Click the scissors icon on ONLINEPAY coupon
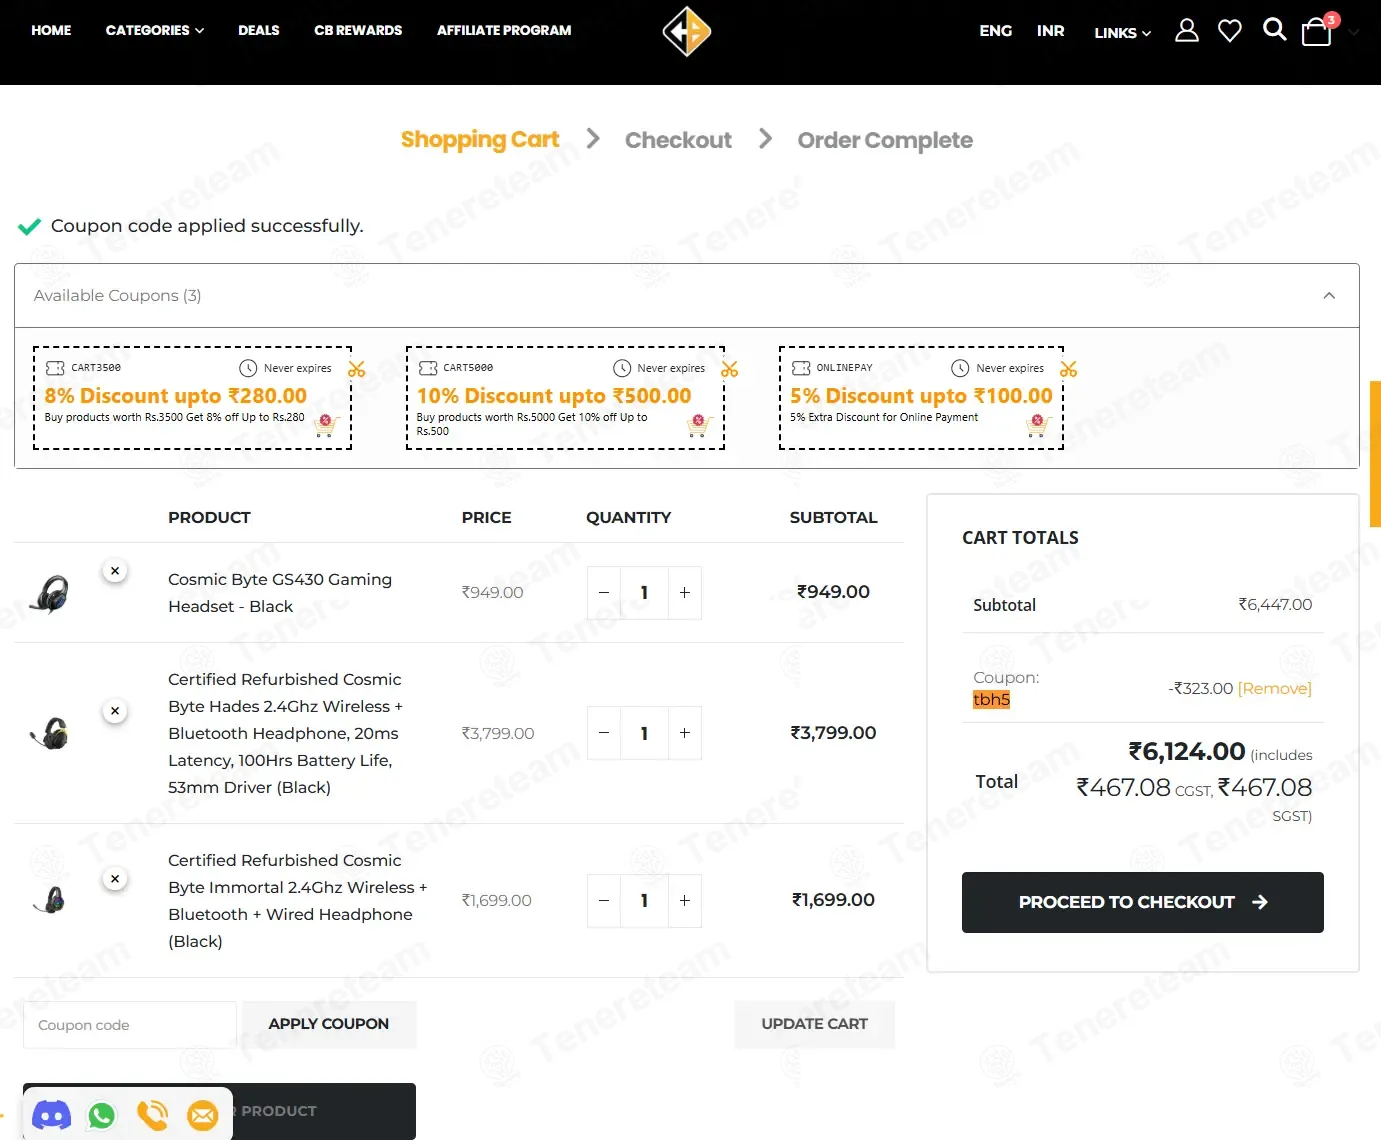The width and height of the screenshot is (1381, 1140). [1069, 369]
